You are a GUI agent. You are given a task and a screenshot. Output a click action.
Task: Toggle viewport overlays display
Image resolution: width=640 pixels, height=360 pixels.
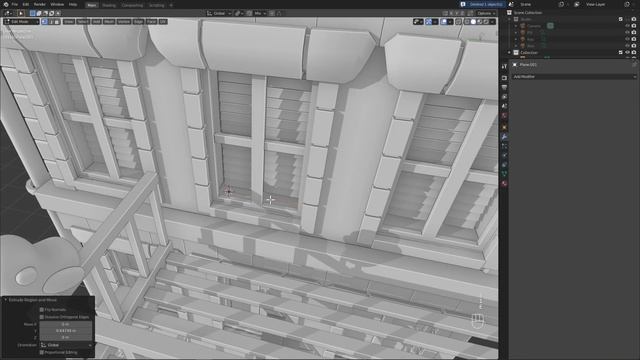coord(444,22)
